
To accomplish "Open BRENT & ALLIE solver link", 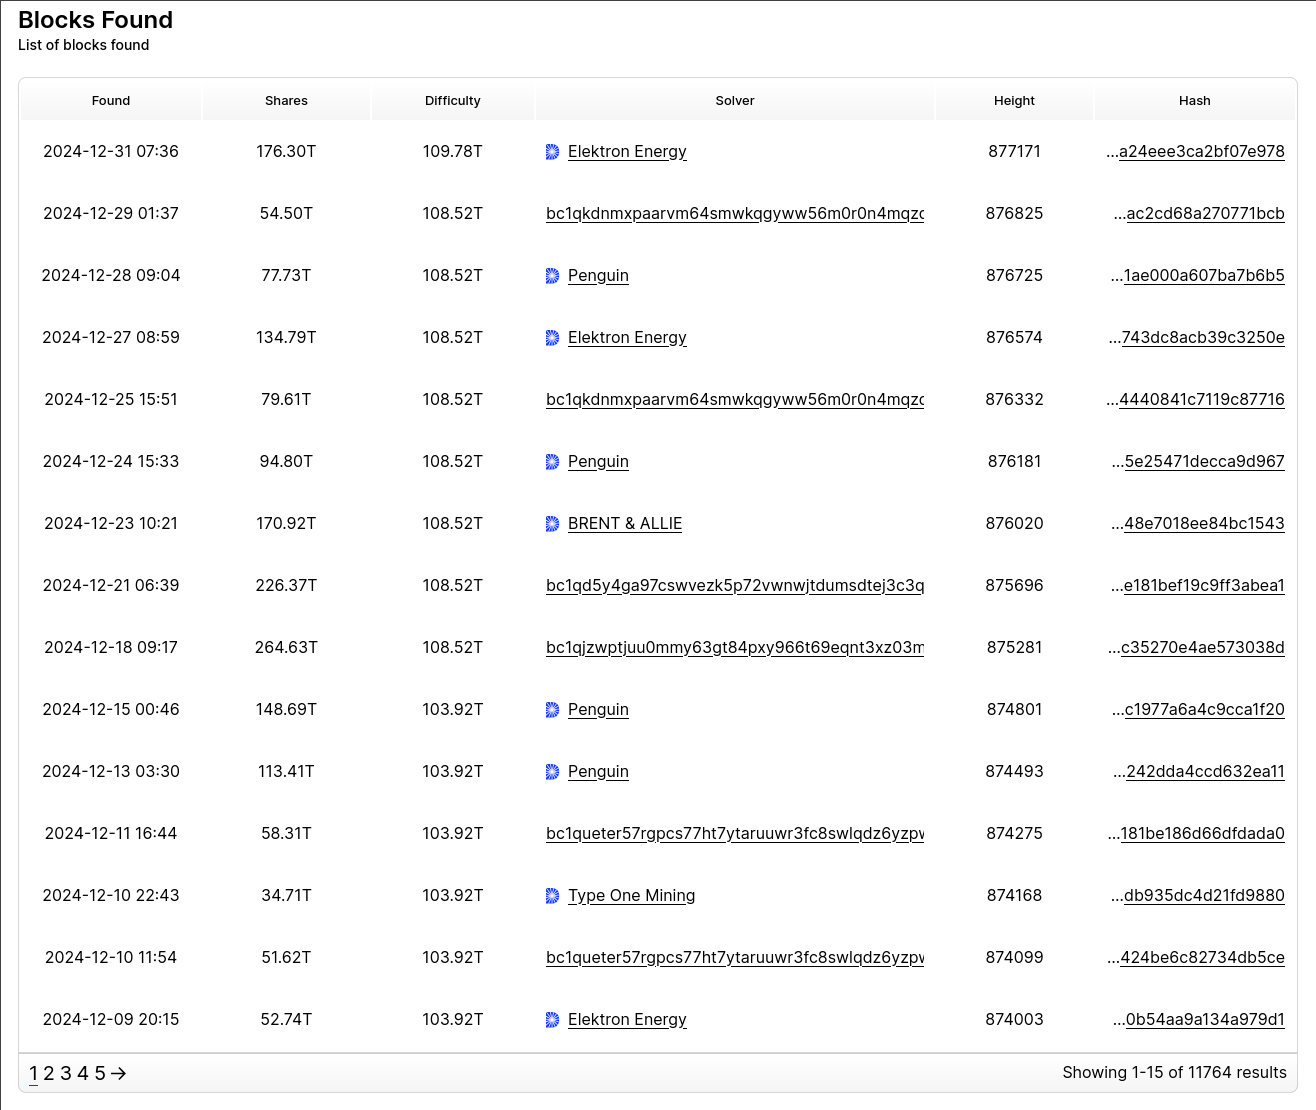I will (x=625, y=524).
